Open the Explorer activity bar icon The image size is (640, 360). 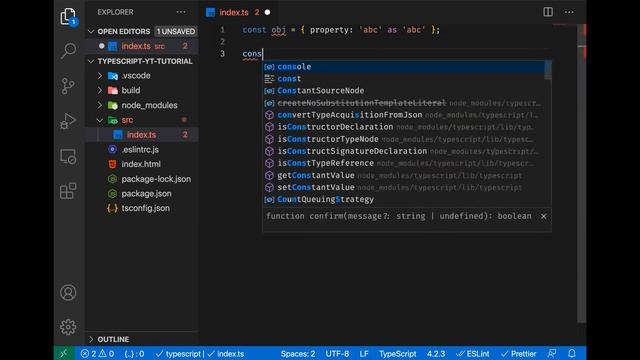coord(68,17)
